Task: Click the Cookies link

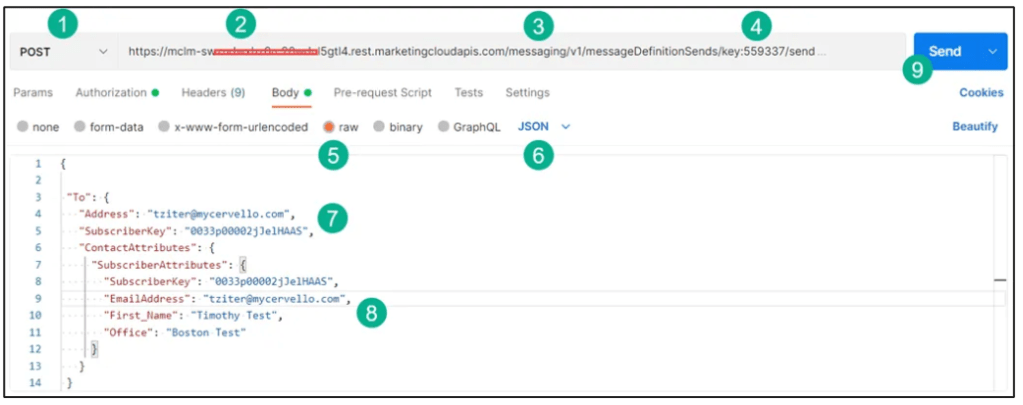Action: point(980,93)
